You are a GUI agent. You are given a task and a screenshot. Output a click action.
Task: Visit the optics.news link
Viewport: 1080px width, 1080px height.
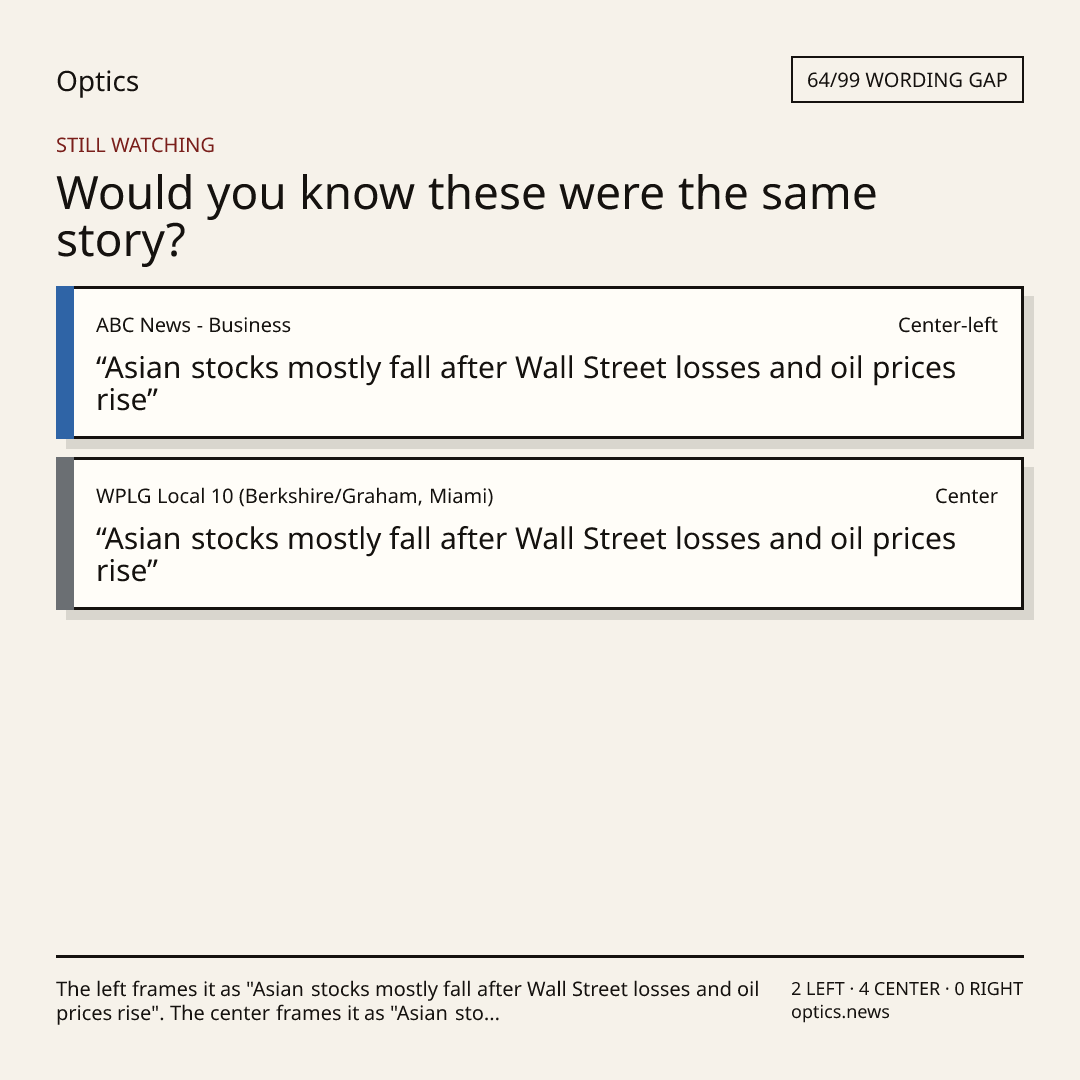(x=840, y=1012)
